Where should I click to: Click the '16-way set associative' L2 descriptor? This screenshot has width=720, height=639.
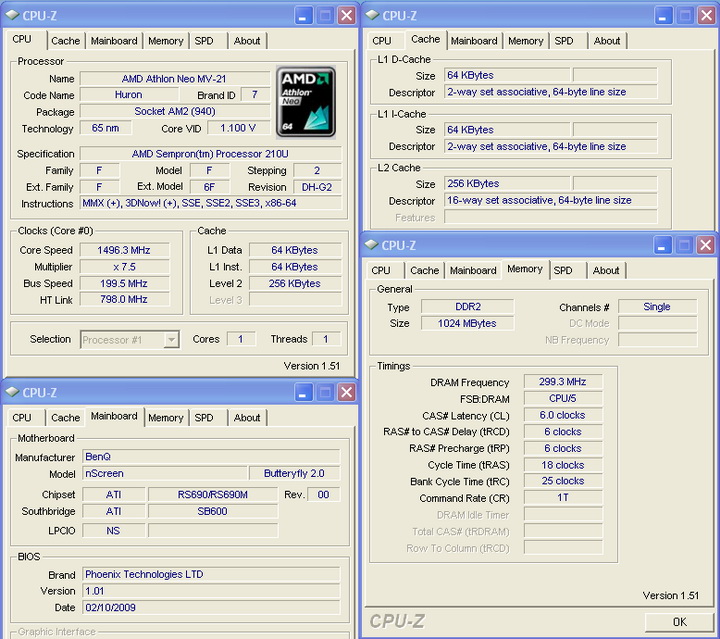click(x=551, y=200)
